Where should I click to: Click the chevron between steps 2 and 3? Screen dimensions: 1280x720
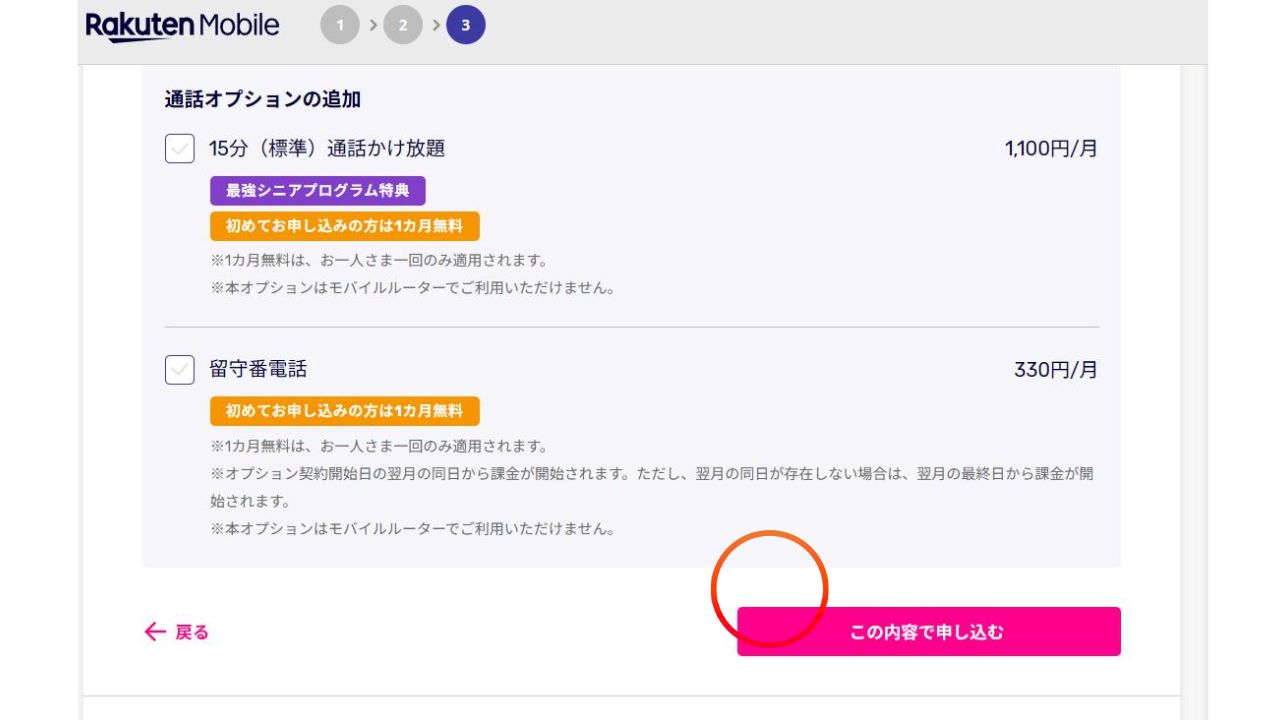click(436, 26)
